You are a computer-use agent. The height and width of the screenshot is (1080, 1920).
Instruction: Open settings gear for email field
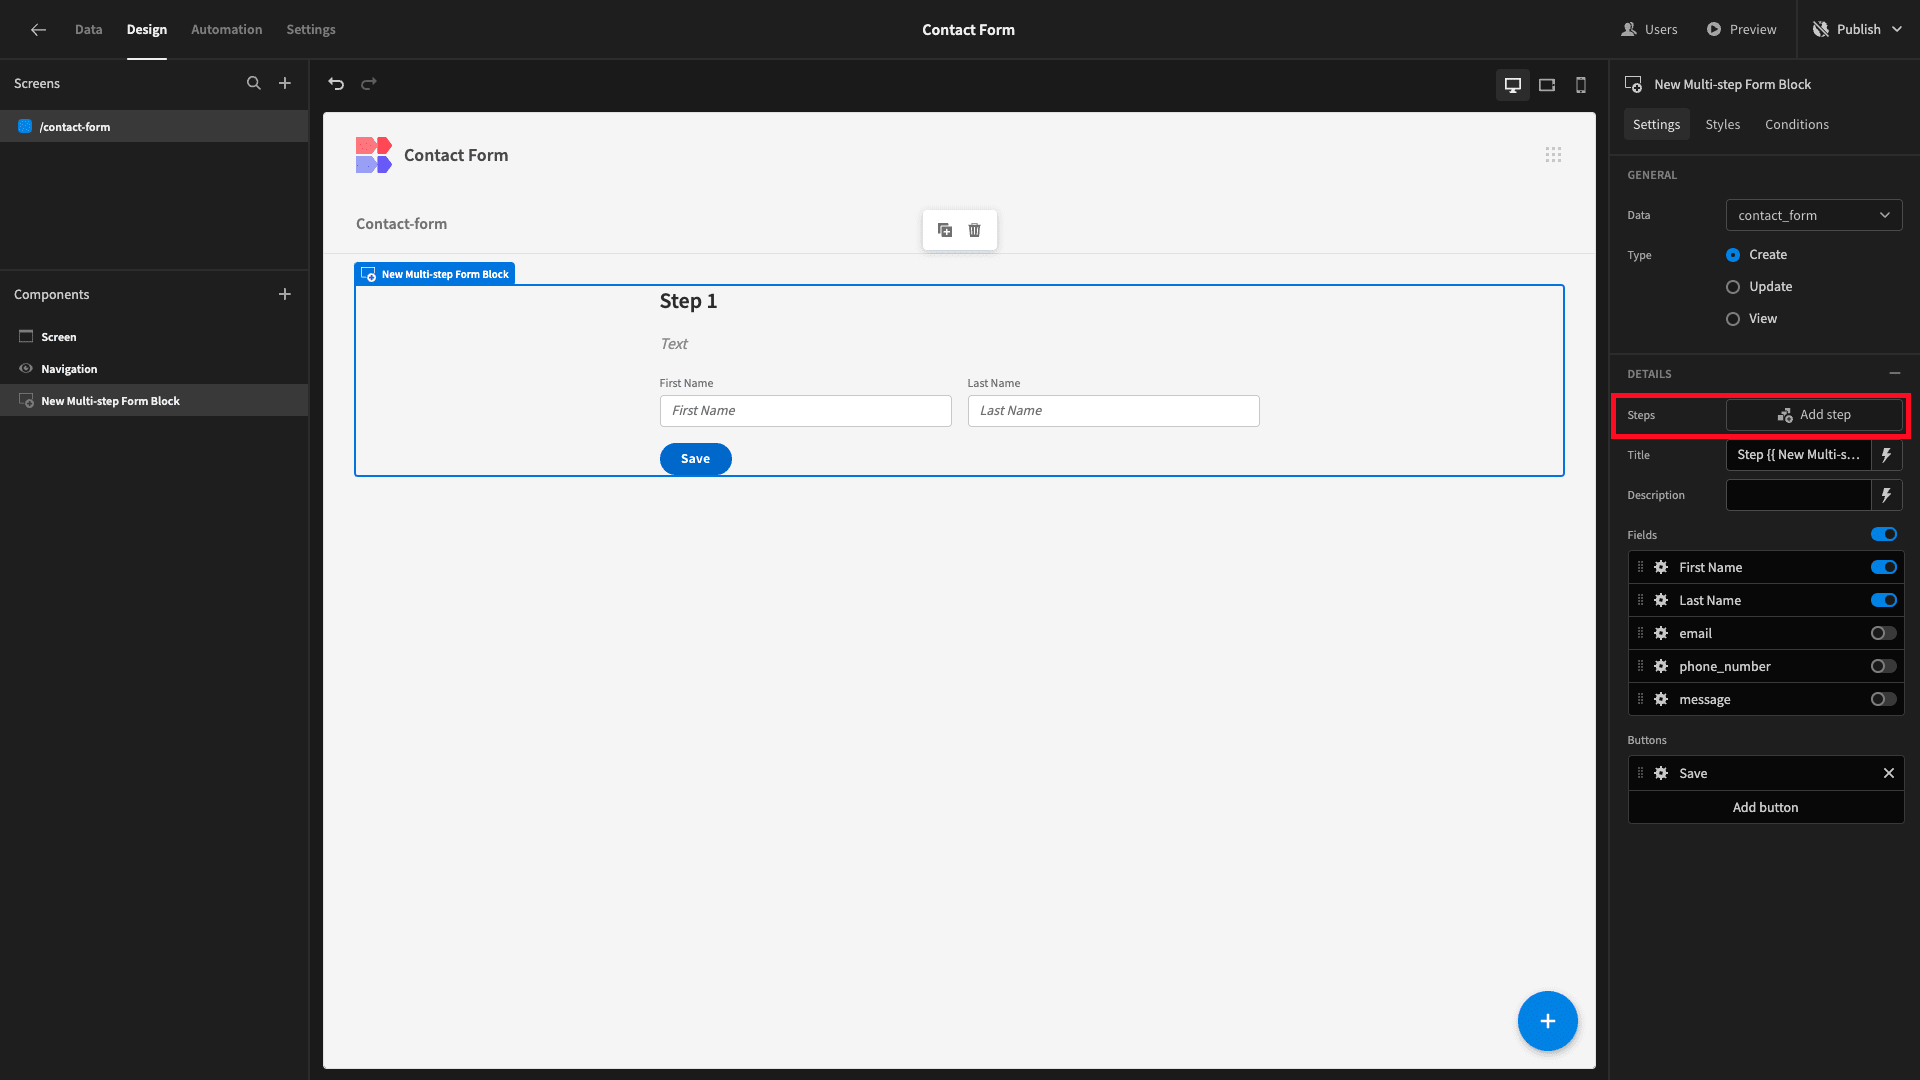tap(1661, 633)
